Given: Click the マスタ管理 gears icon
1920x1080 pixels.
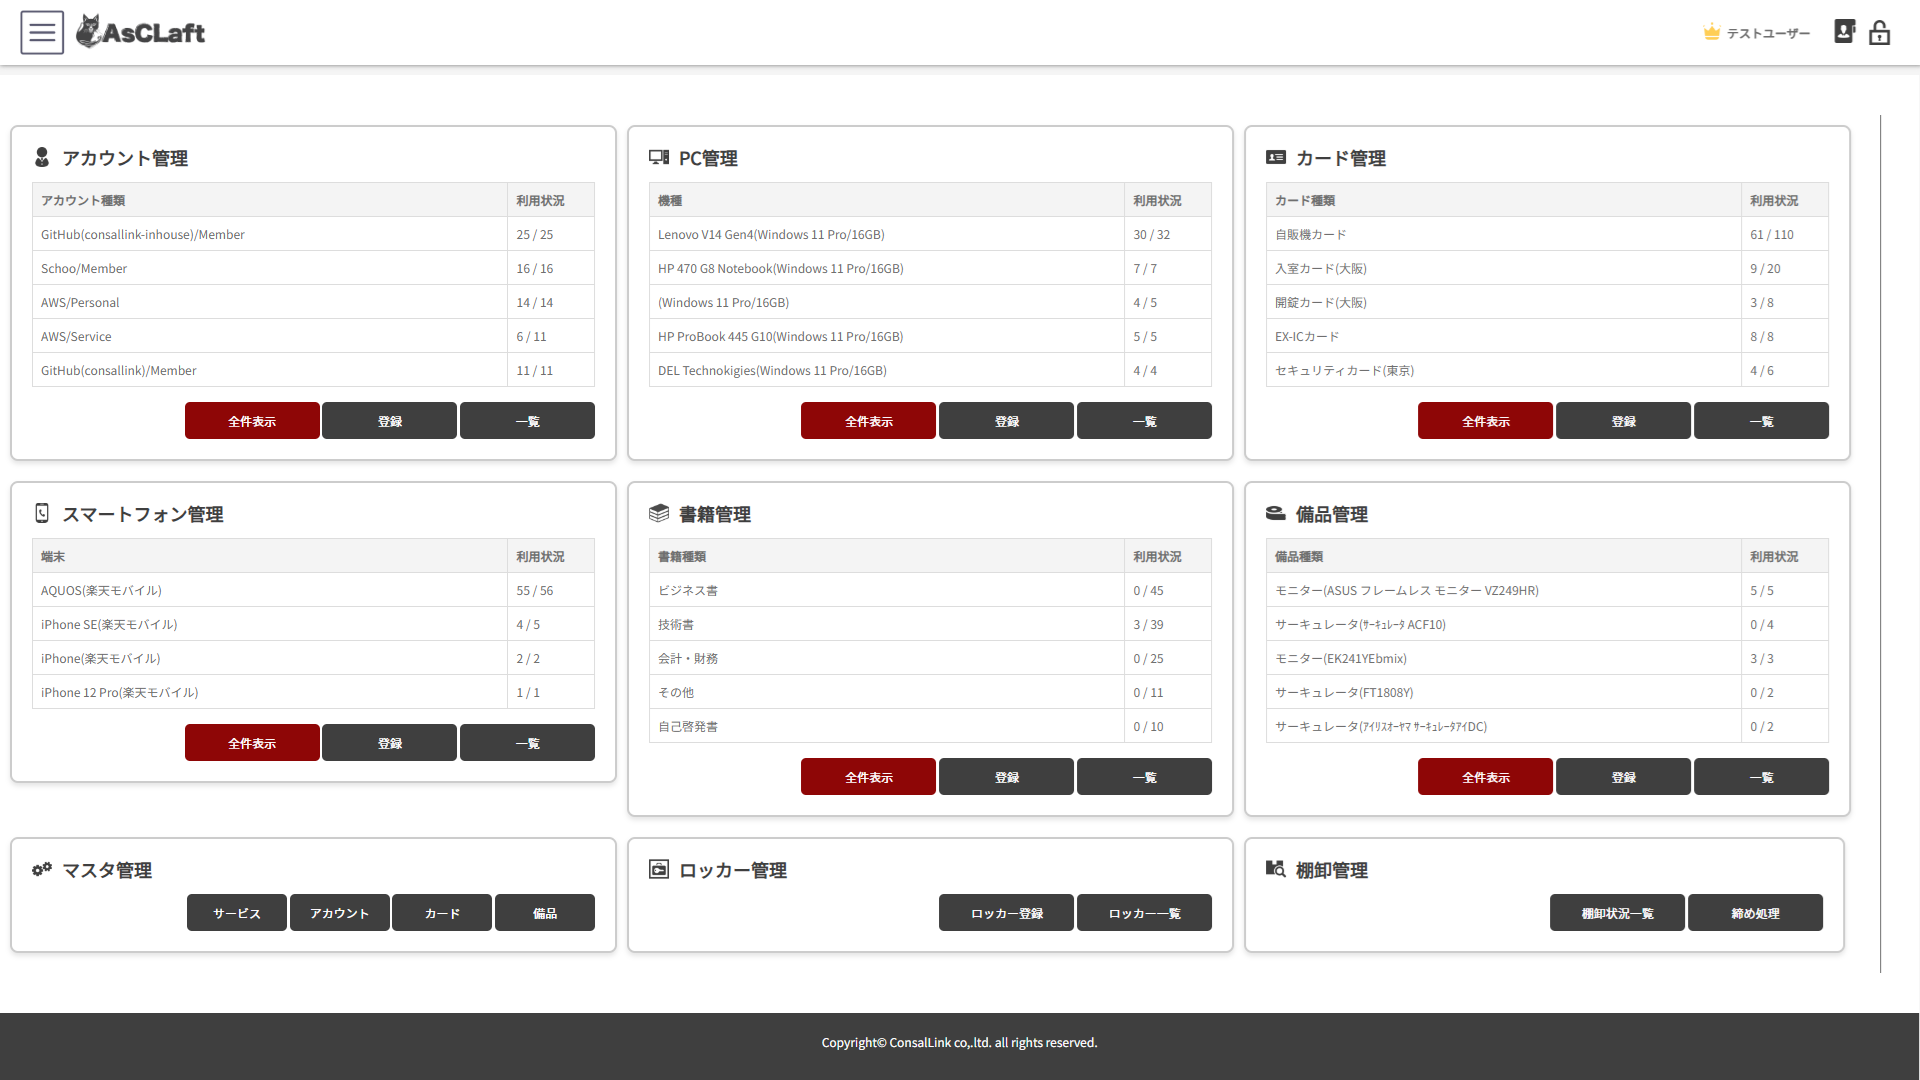Looking at the screenshot, I should tap(42, 870).
